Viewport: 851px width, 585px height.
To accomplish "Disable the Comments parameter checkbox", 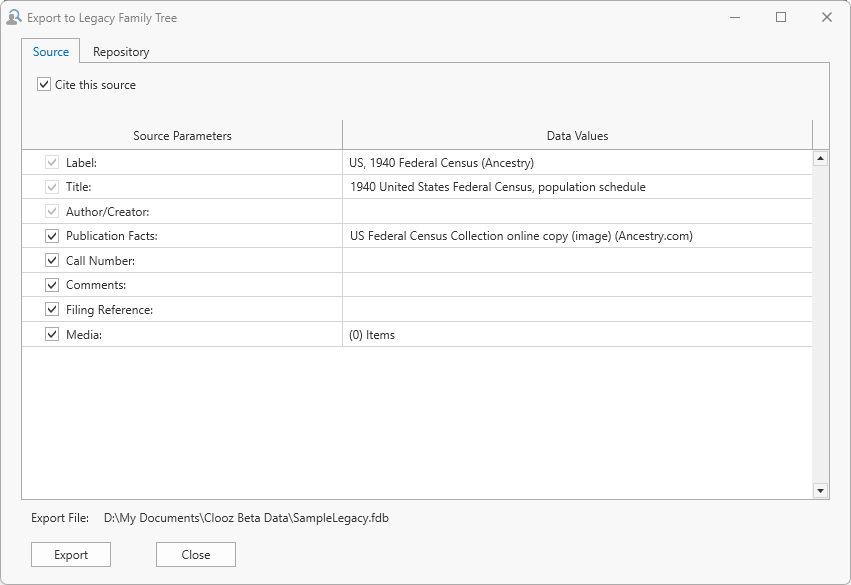I will coord(52,285).
